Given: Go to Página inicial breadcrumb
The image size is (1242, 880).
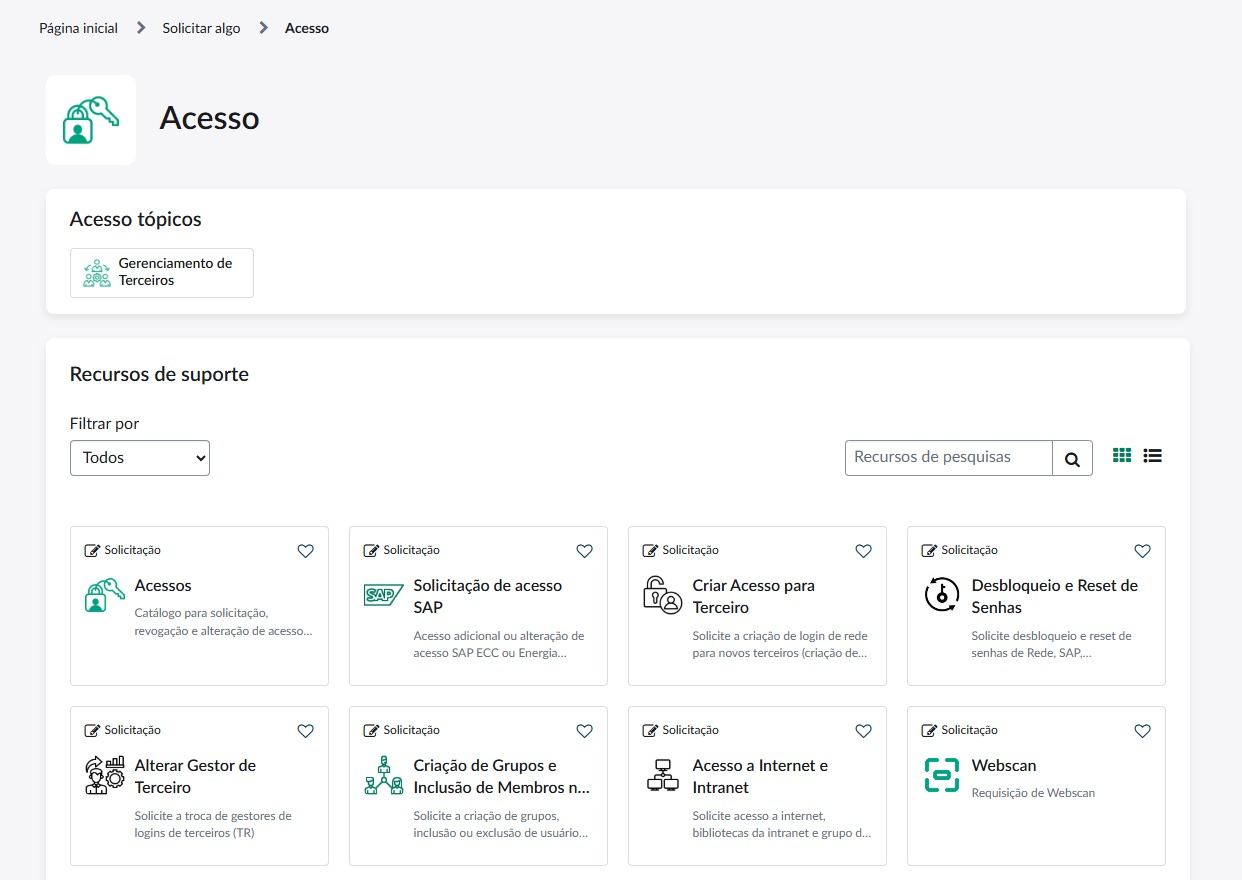Looking at the screenshot, I should [78, 28].
